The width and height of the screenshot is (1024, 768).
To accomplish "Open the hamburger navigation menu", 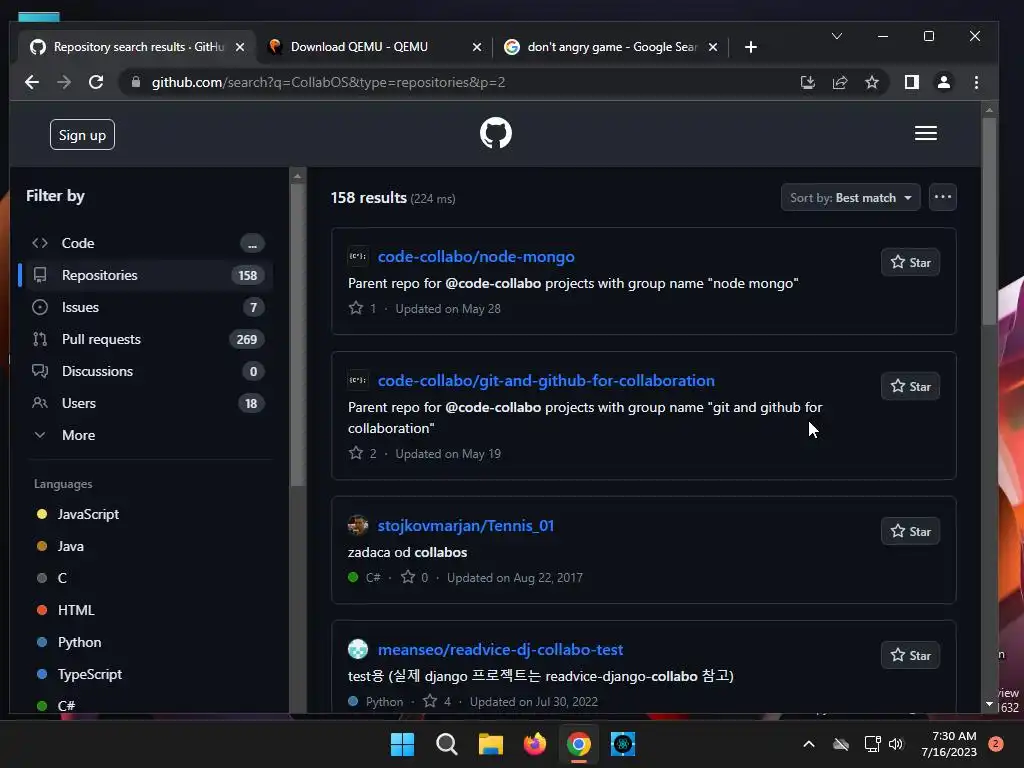I will 925,133.
